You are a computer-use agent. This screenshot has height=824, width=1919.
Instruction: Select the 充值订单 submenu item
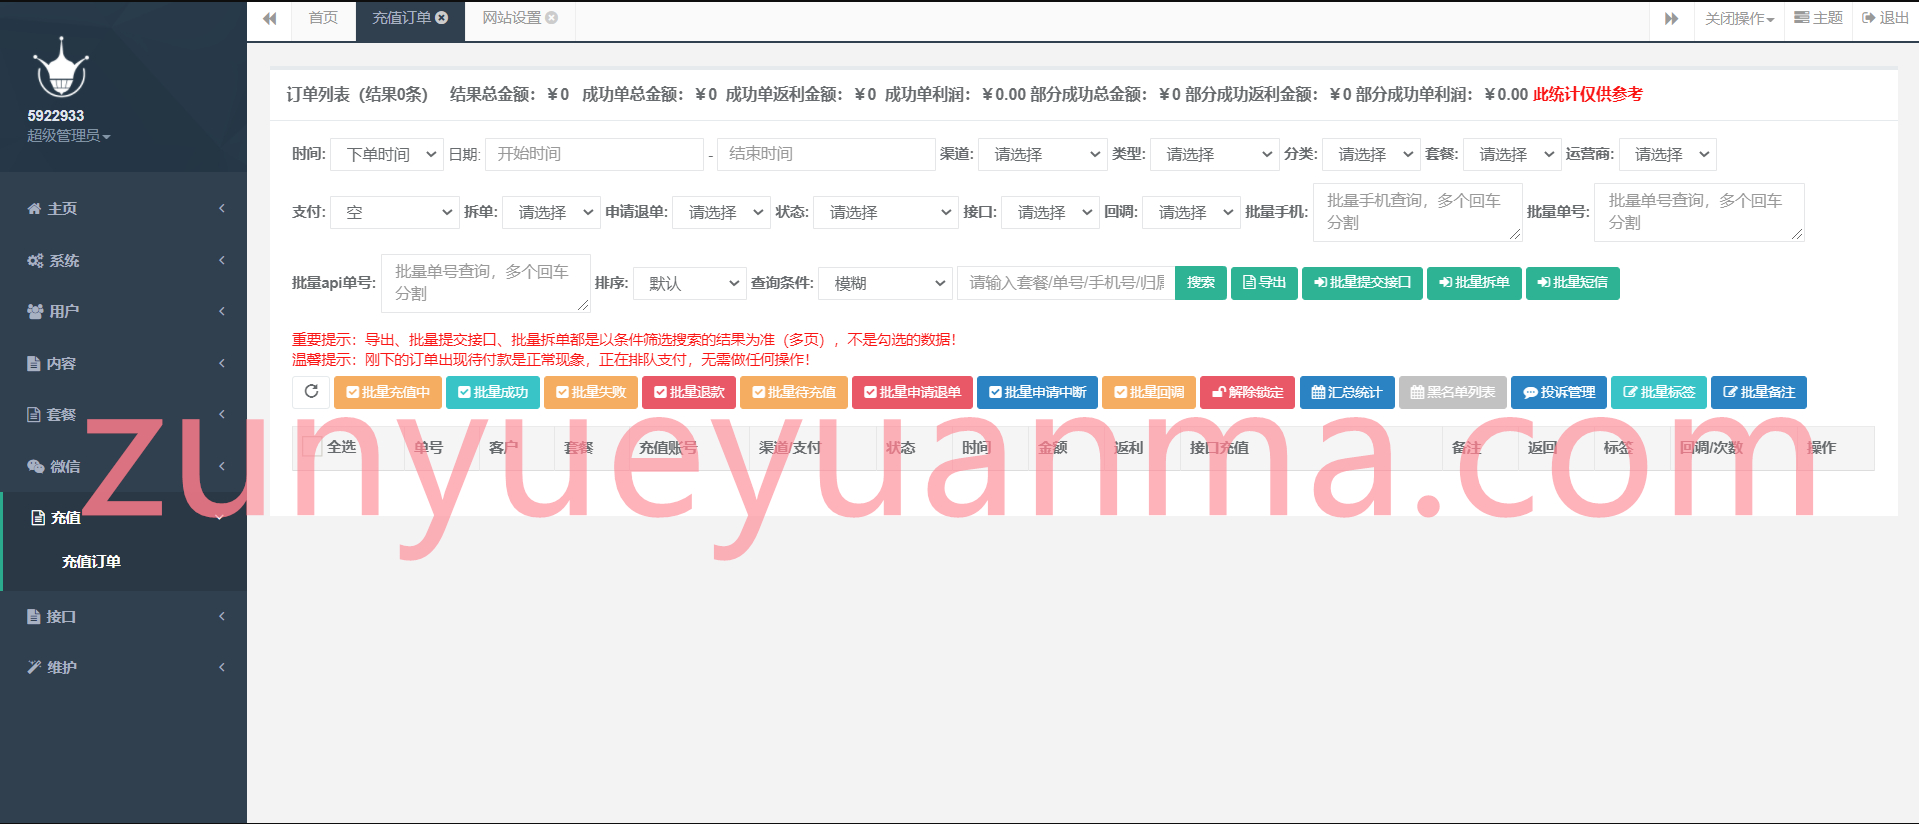tap(91, 562)
